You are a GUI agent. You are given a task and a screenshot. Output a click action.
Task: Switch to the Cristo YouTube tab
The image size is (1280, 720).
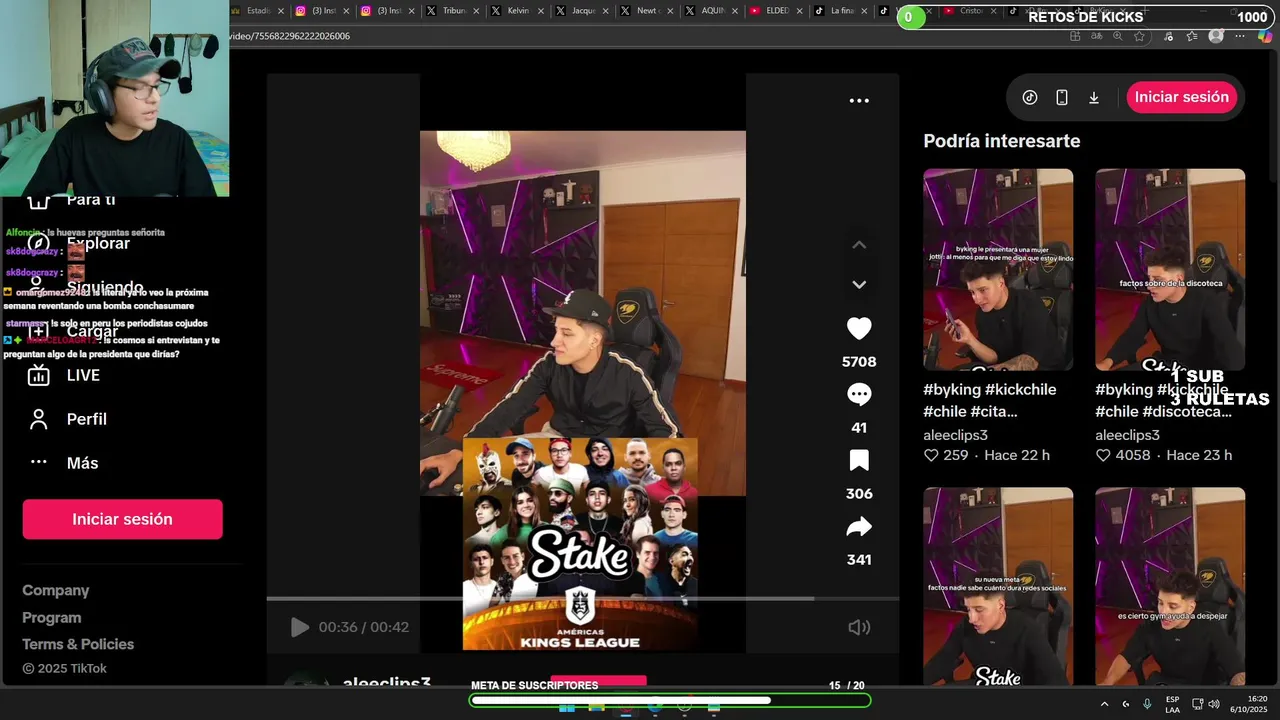[x=970, y=11]
